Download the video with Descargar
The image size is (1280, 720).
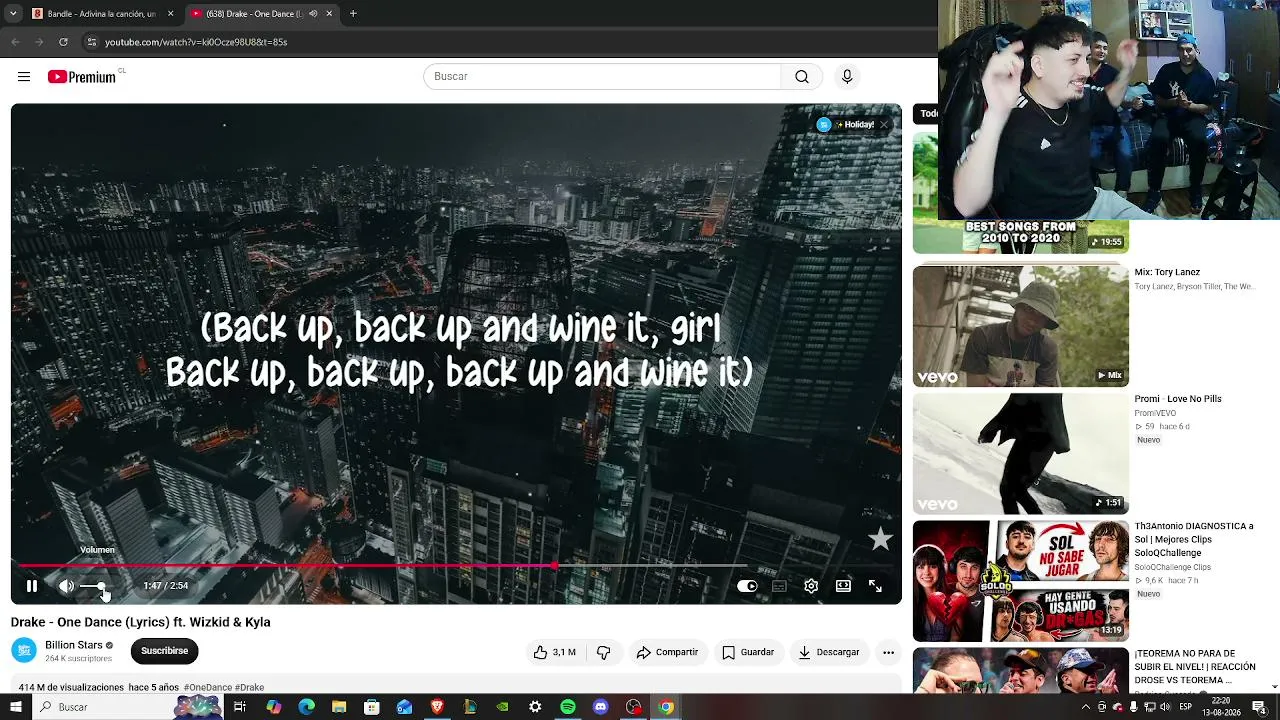(x=829, y=652)
